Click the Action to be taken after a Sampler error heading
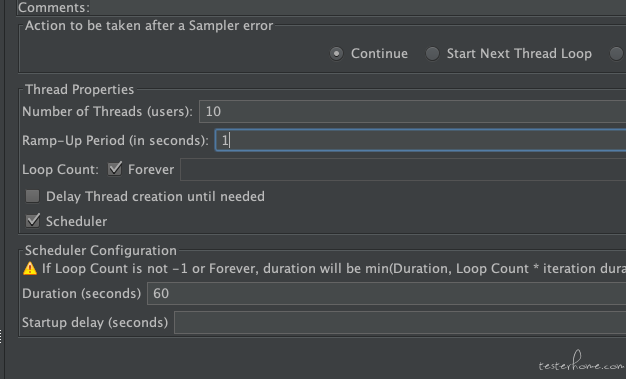626x379 pixels. click(x=149, y=26)
